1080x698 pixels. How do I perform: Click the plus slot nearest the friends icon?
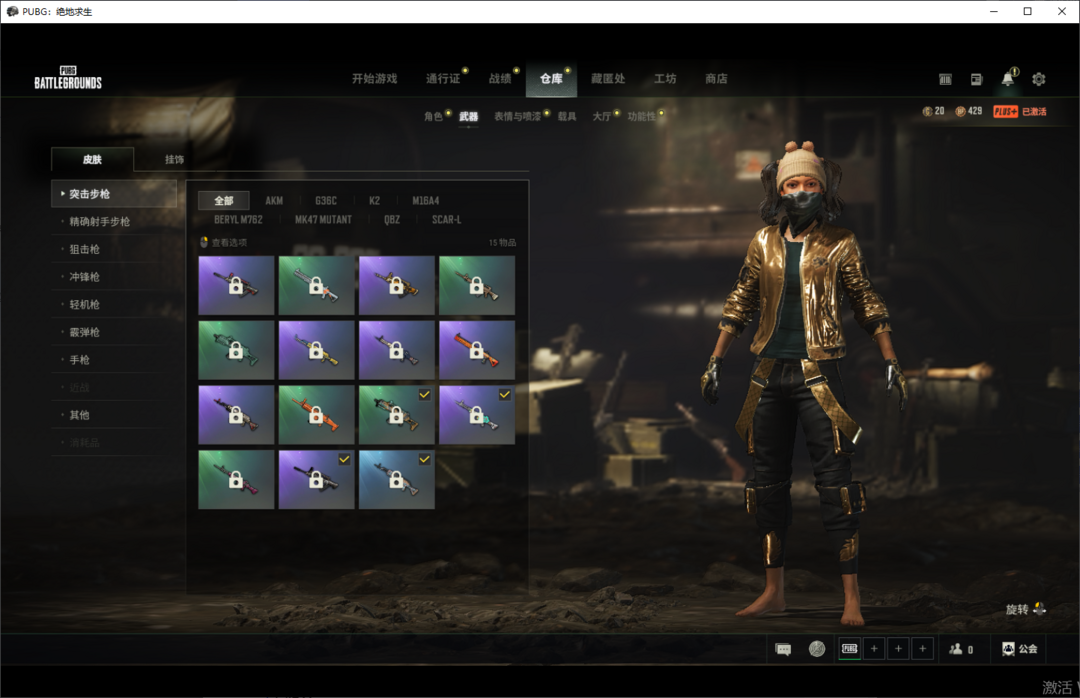click(922, 648)
